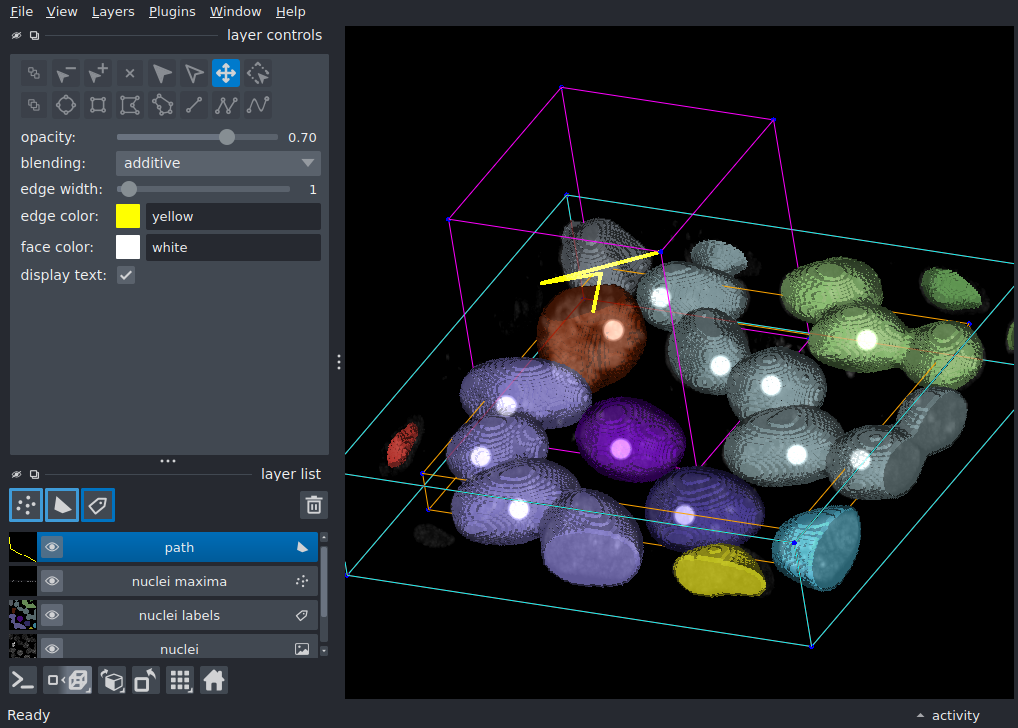Uncheck the display text checkbox
Screen dimensions: 1018x728
(126, 275)
